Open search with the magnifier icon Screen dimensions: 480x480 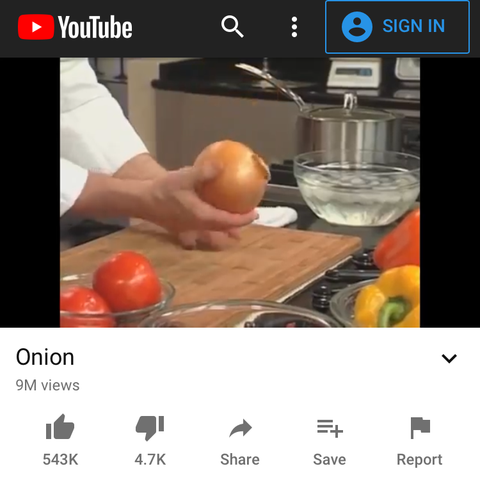coord(232,27)
